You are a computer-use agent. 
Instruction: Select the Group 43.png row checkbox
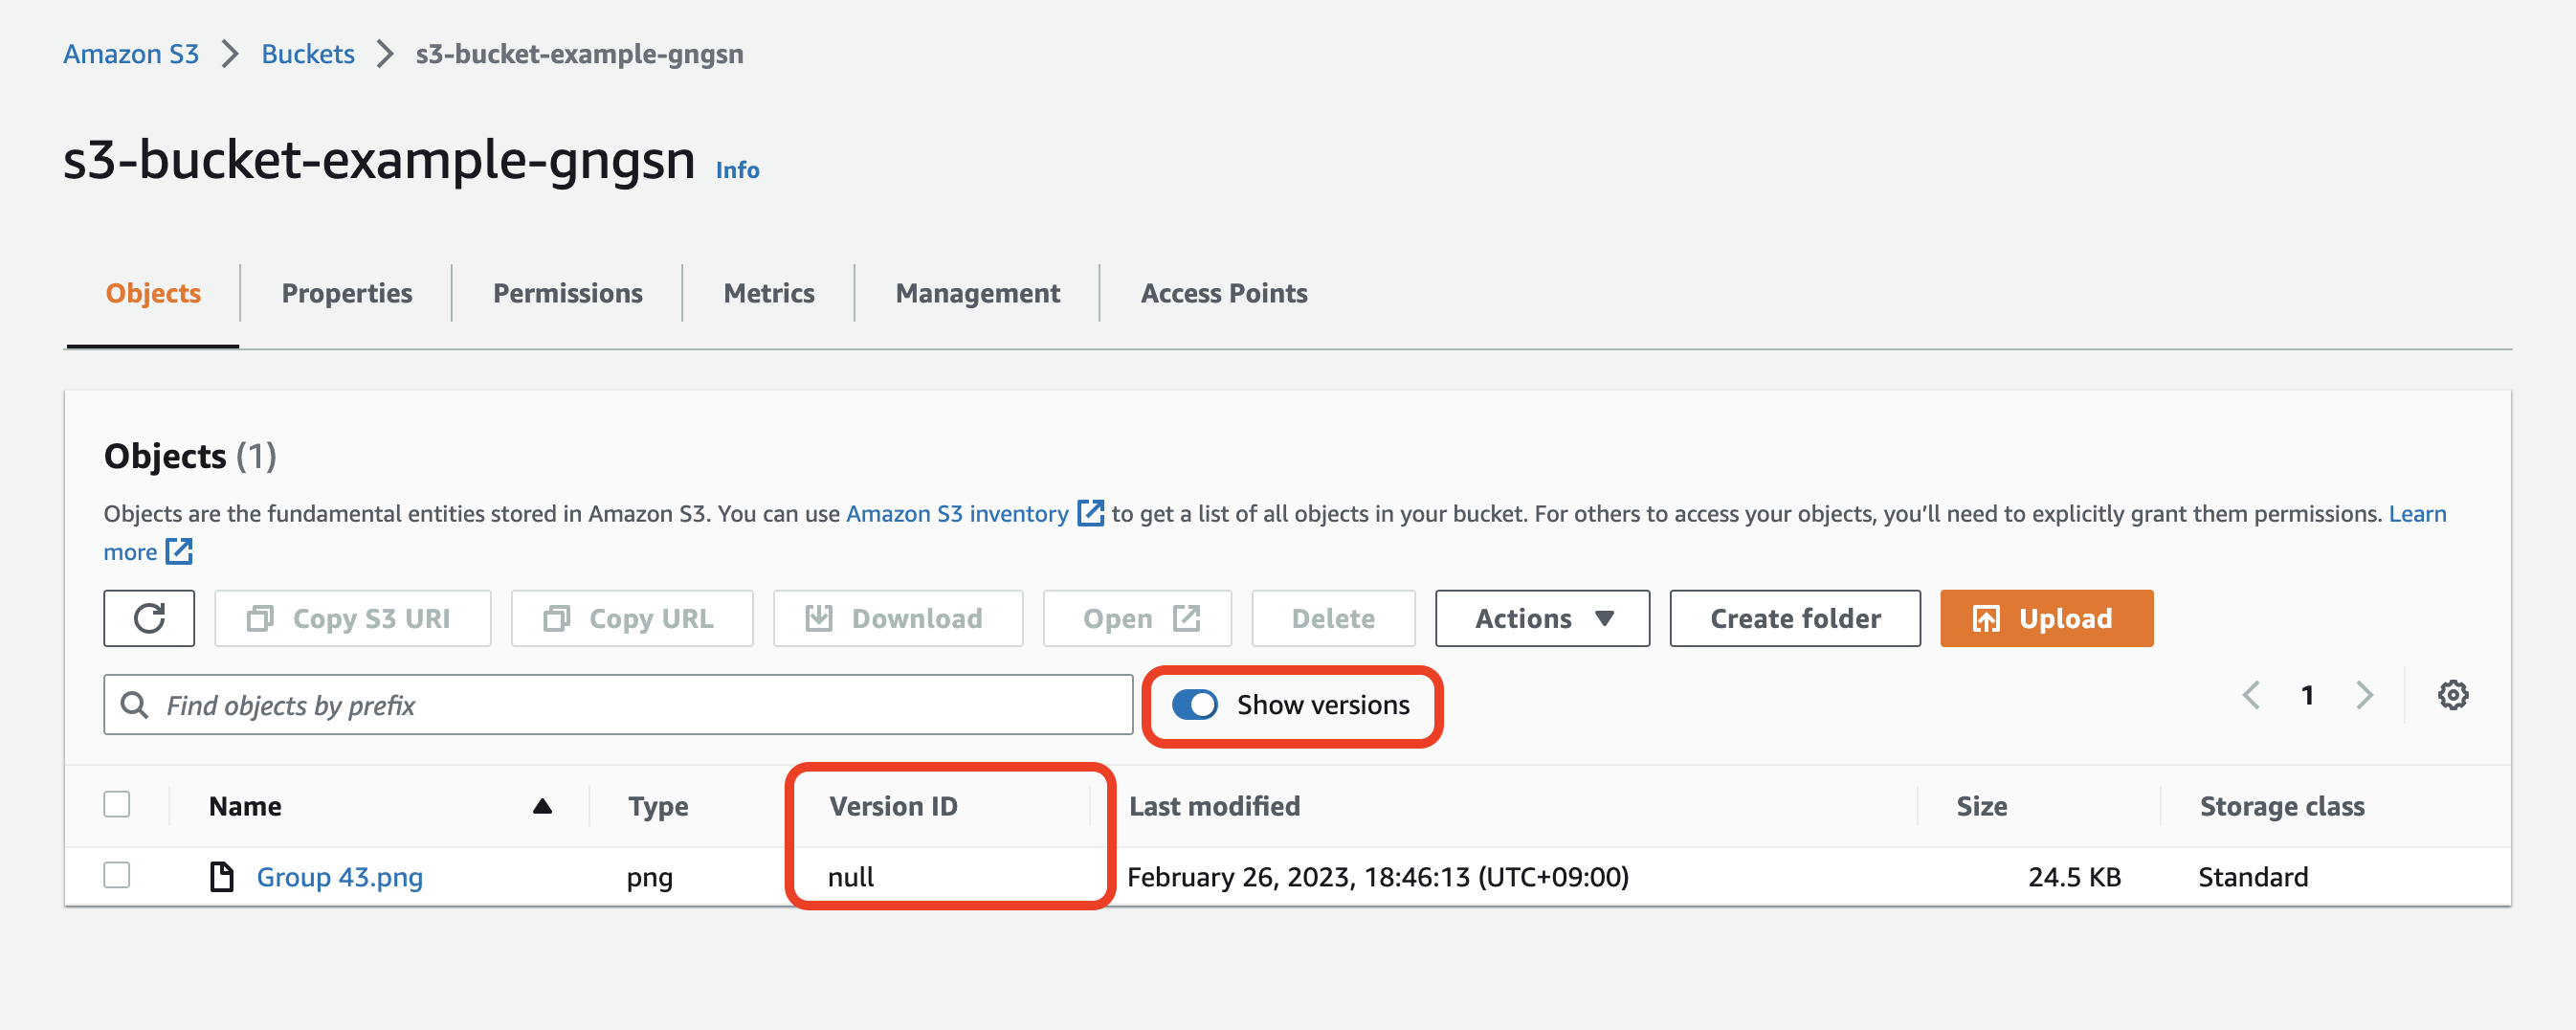(x=117, y=875)
